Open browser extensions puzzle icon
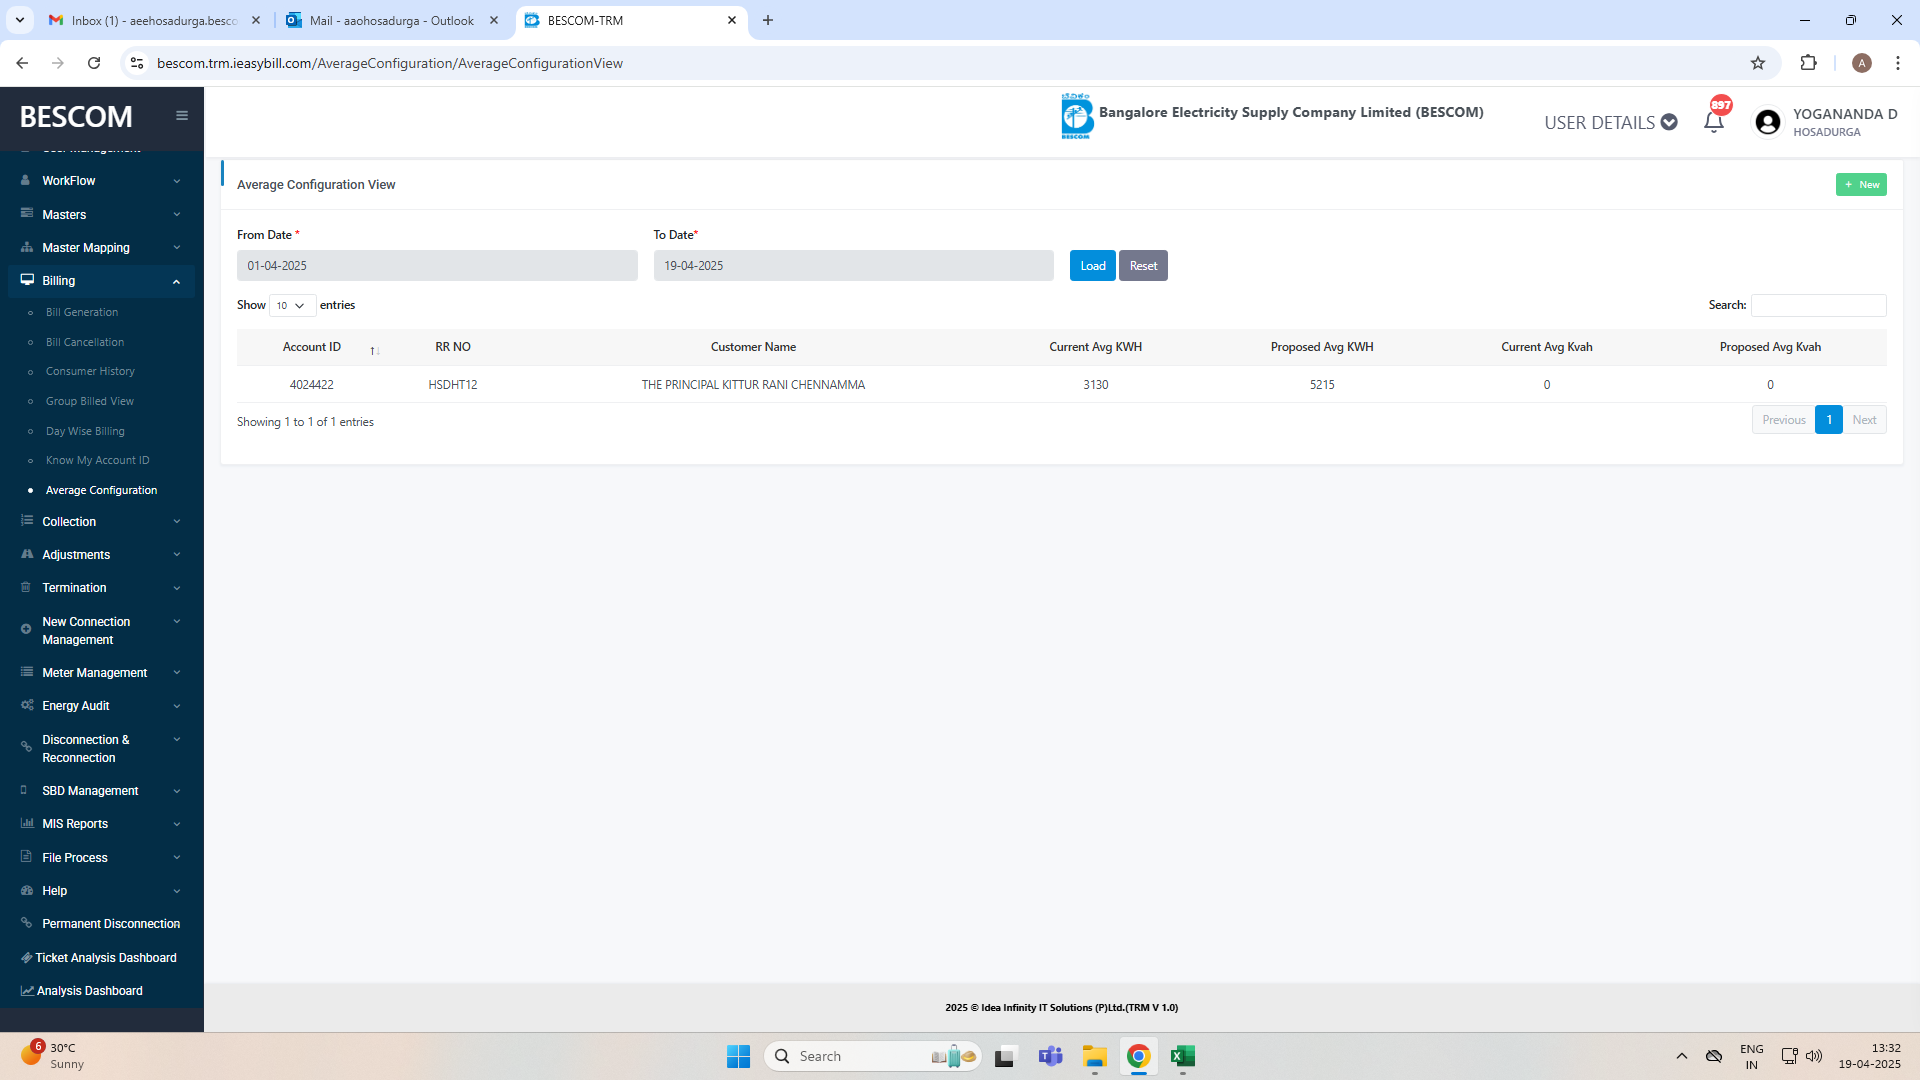The width and height of the screenshot is (1920, 1080). point(1808,63)
